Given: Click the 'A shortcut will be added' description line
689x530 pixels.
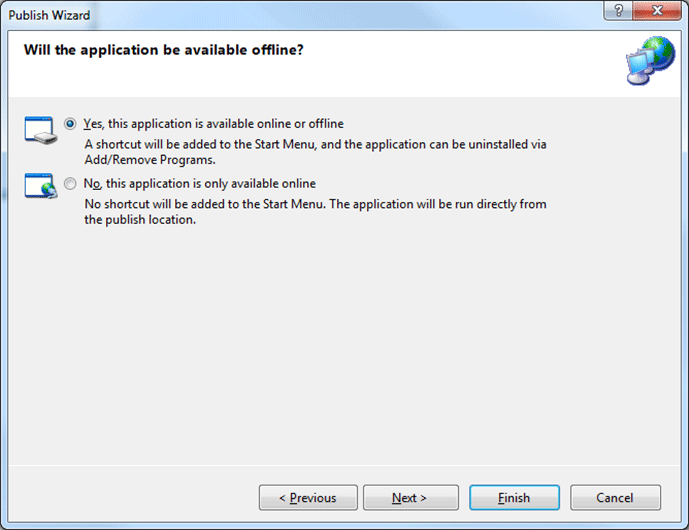Looking at the screenshot, I should pyautogui.click(x=315, y=144).
